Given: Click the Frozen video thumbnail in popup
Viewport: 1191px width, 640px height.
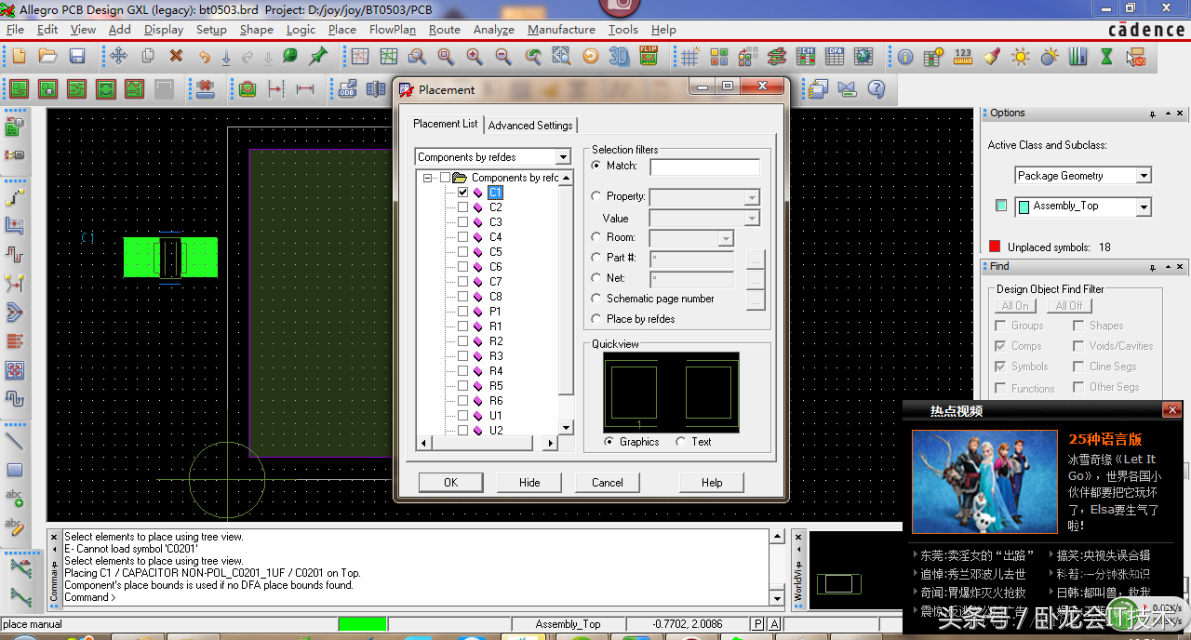Looking at the screenshot, I should point(984,482).
